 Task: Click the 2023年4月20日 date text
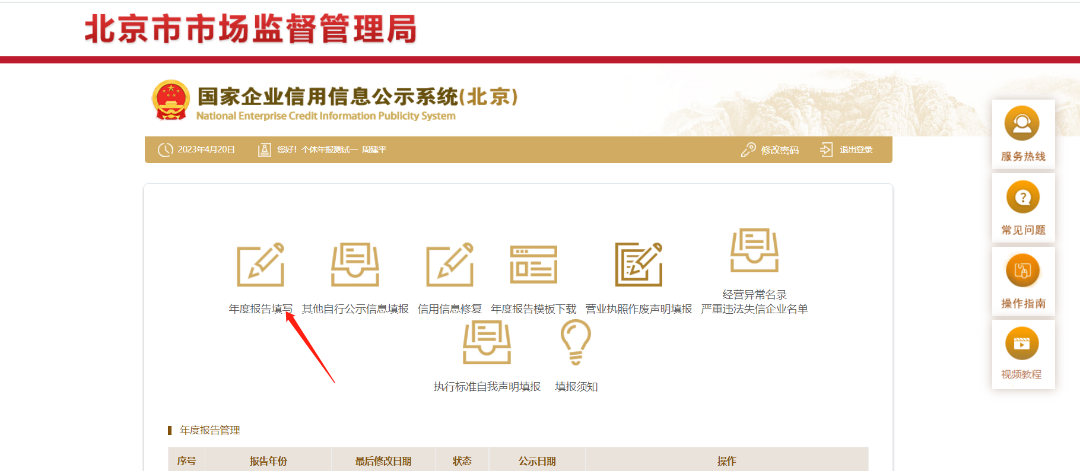coord(207,150)
